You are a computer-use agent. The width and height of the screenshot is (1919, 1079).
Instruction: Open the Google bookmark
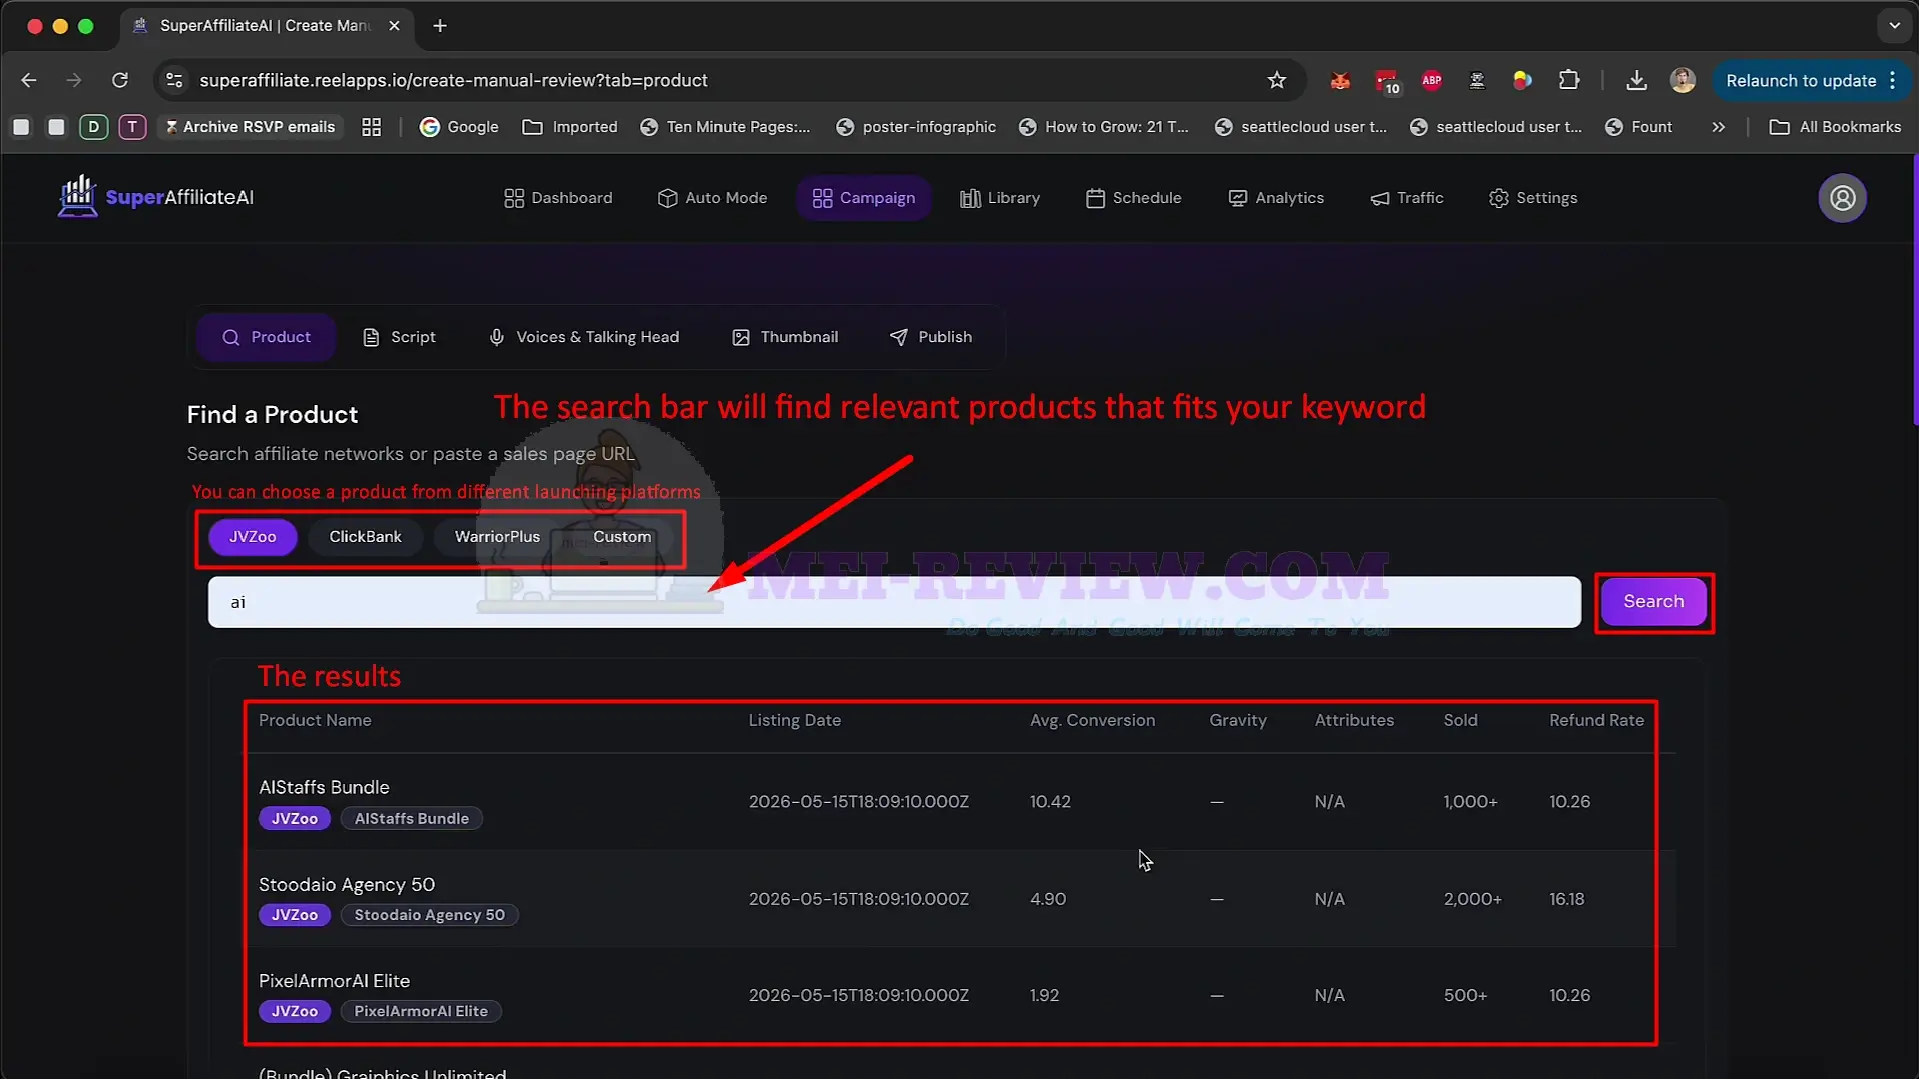pos(459,127)
